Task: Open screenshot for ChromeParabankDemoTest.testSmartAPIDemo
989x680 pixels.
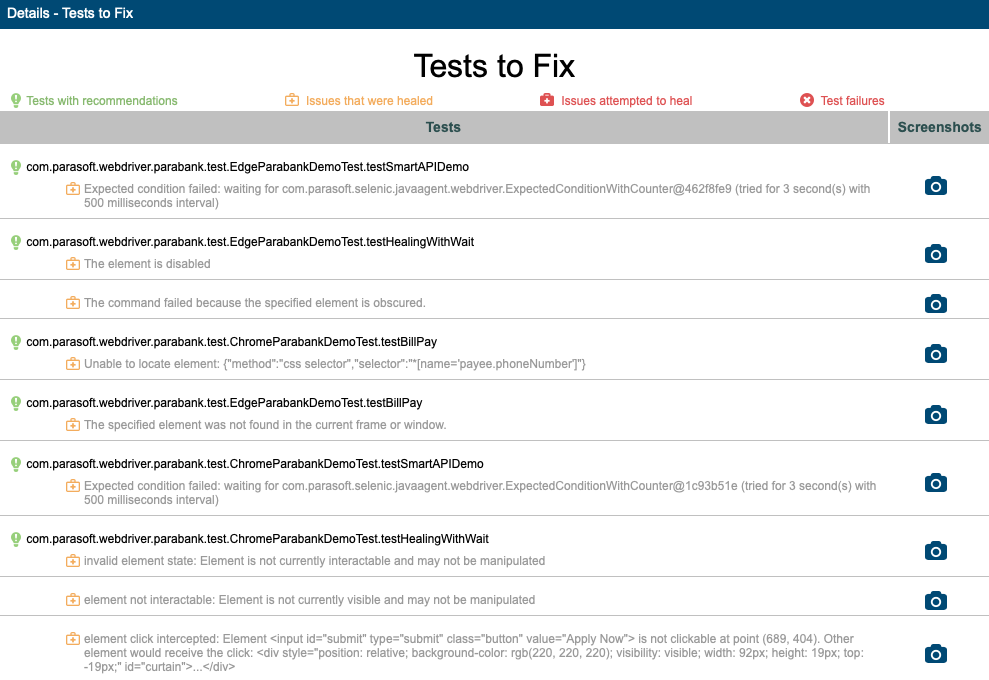Action: (x=935, y=483)
